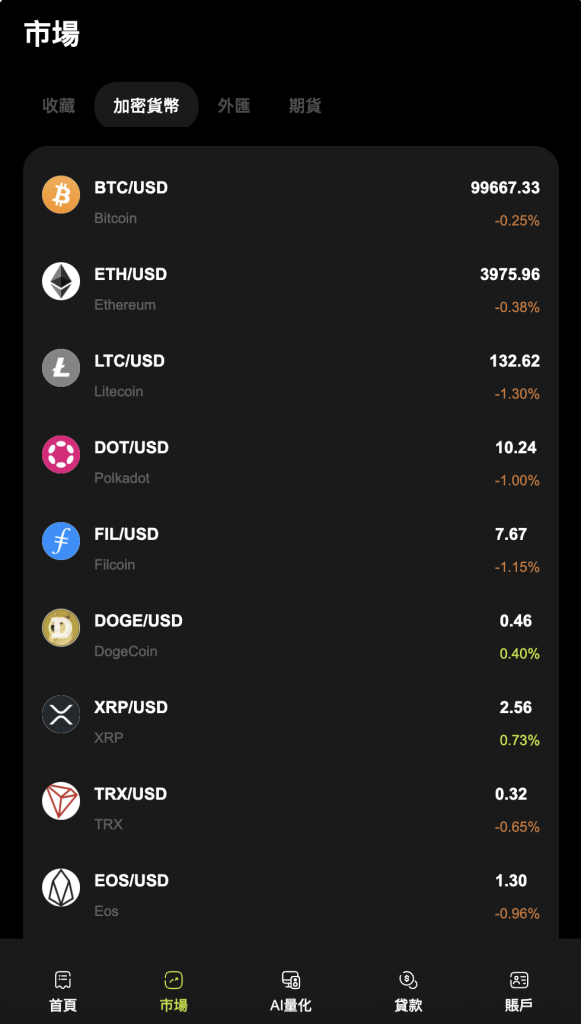581x1024 pixels.
Task: Tap the Filecoin coin icon
Action: click(60, 542)
